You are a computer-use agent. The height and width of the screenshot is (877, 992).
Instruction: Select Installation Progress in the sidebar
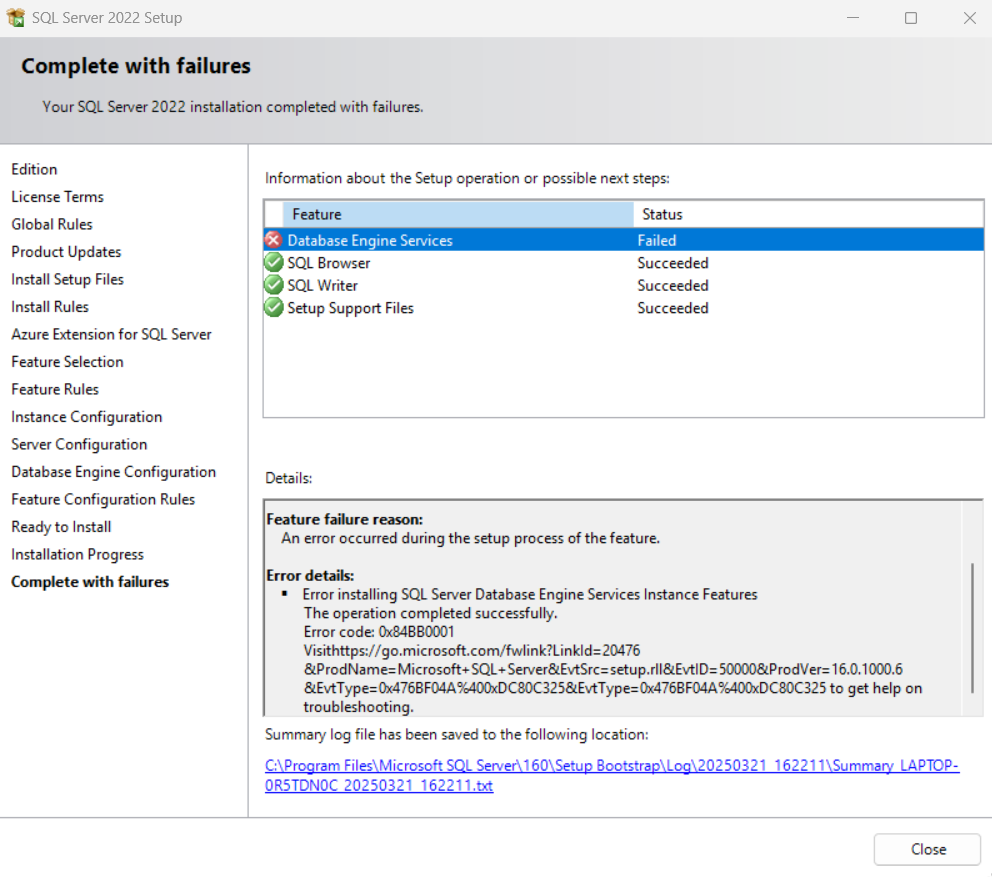pos(77,554)
